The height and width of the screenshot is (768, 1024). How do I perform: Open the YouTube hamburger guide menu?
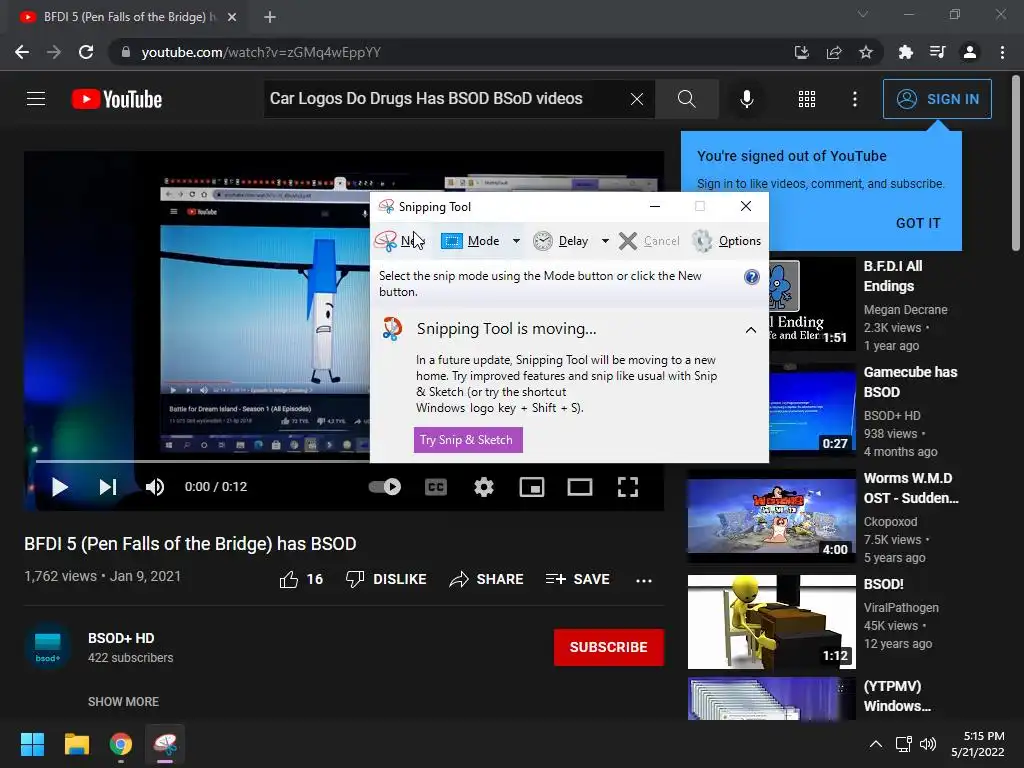[36, 99]
